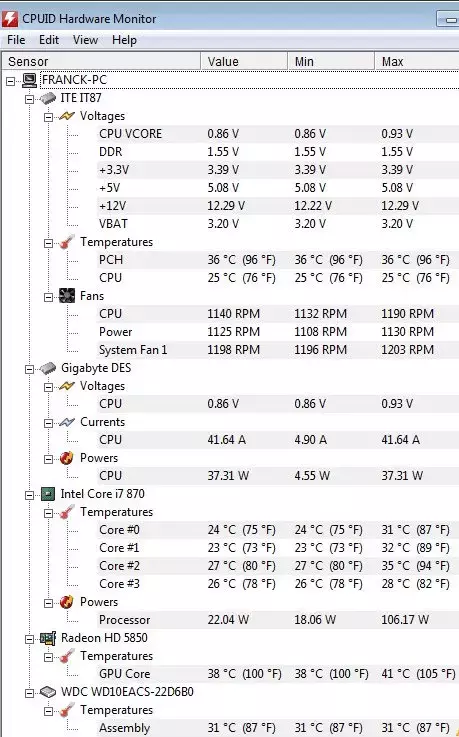The image size is (459, 737).
Task: Click the Fans icon under ITE IT87
Action: point(67,296)
